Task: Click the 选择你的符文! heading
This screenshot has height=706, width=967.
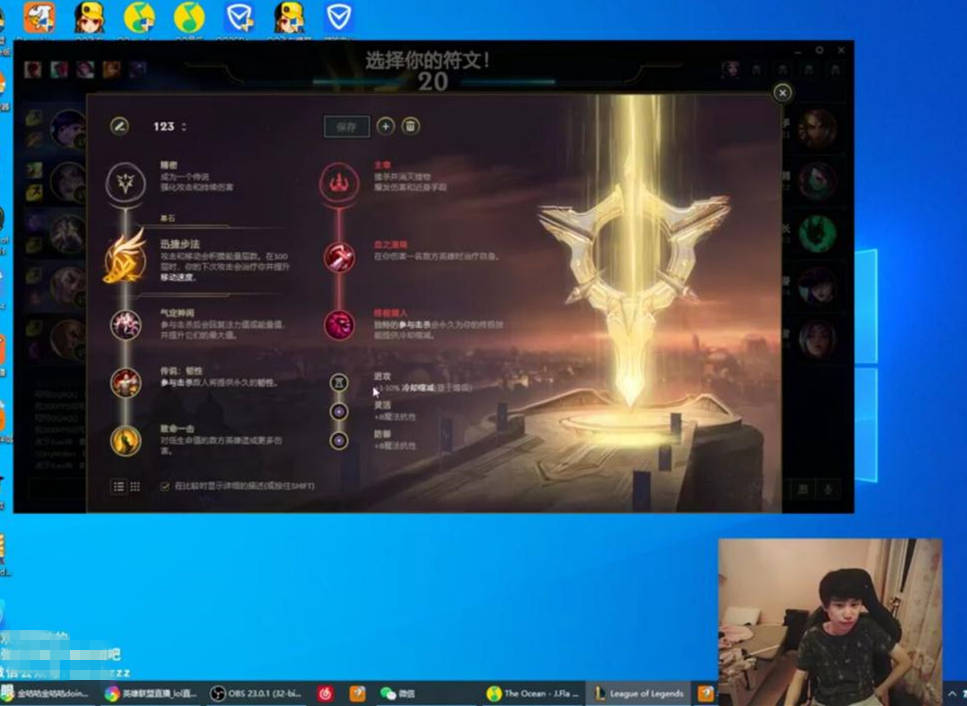Action: 427,60
